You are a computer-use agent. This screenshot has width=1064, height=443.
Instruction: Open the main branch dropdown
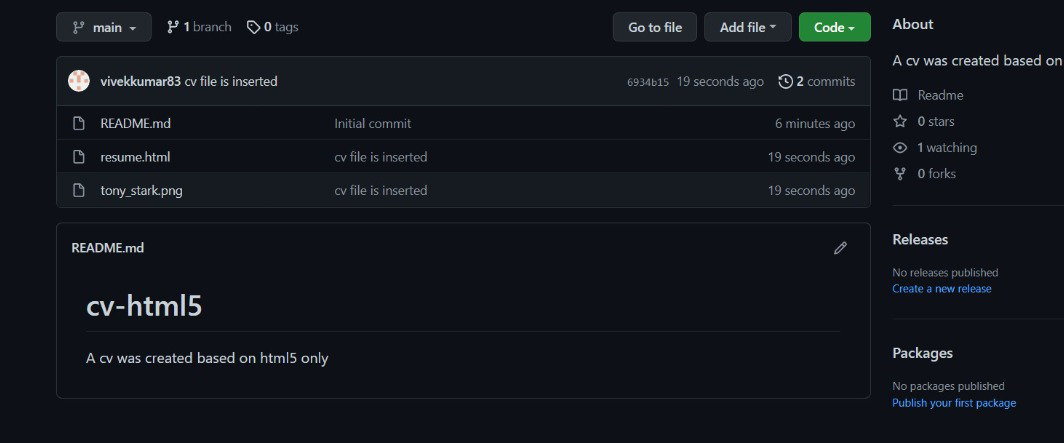tap(104, 27)
